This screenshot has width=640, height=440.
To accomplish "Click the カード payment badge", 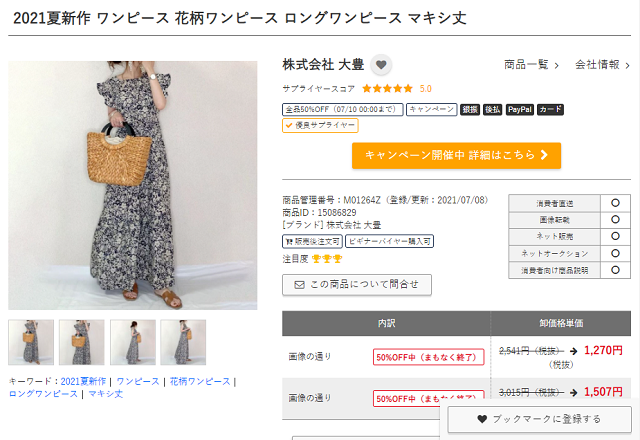I will [550, 109].
